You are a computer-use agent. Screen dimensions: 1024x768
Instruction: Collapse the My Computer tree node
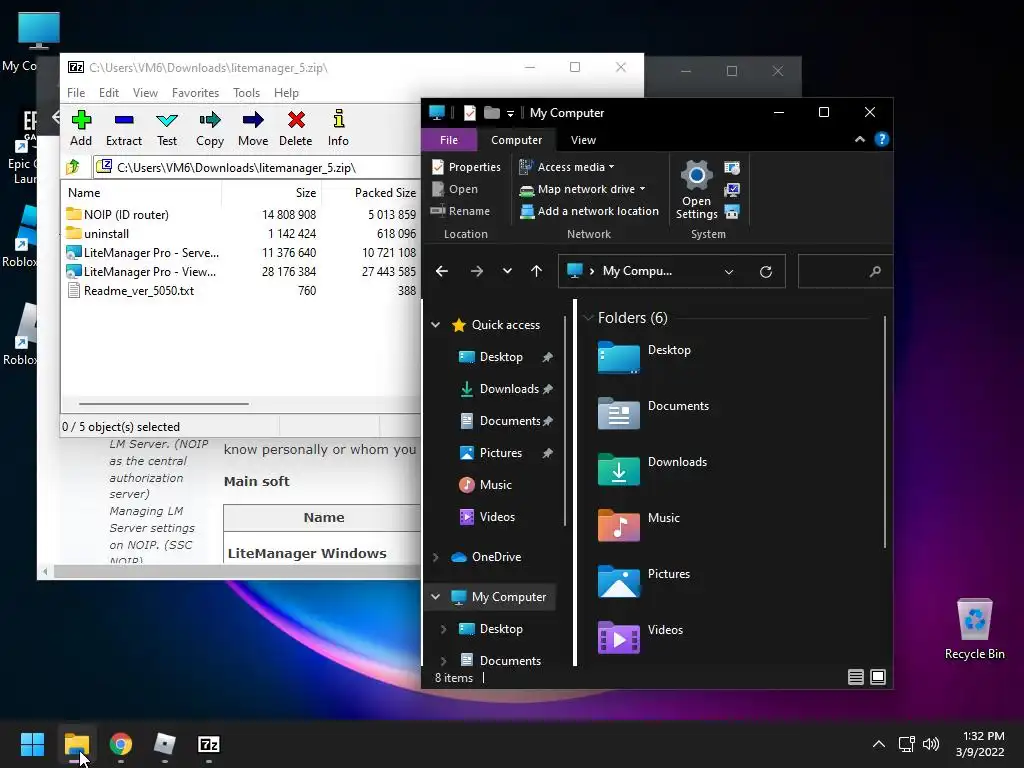tap(436, 597)
